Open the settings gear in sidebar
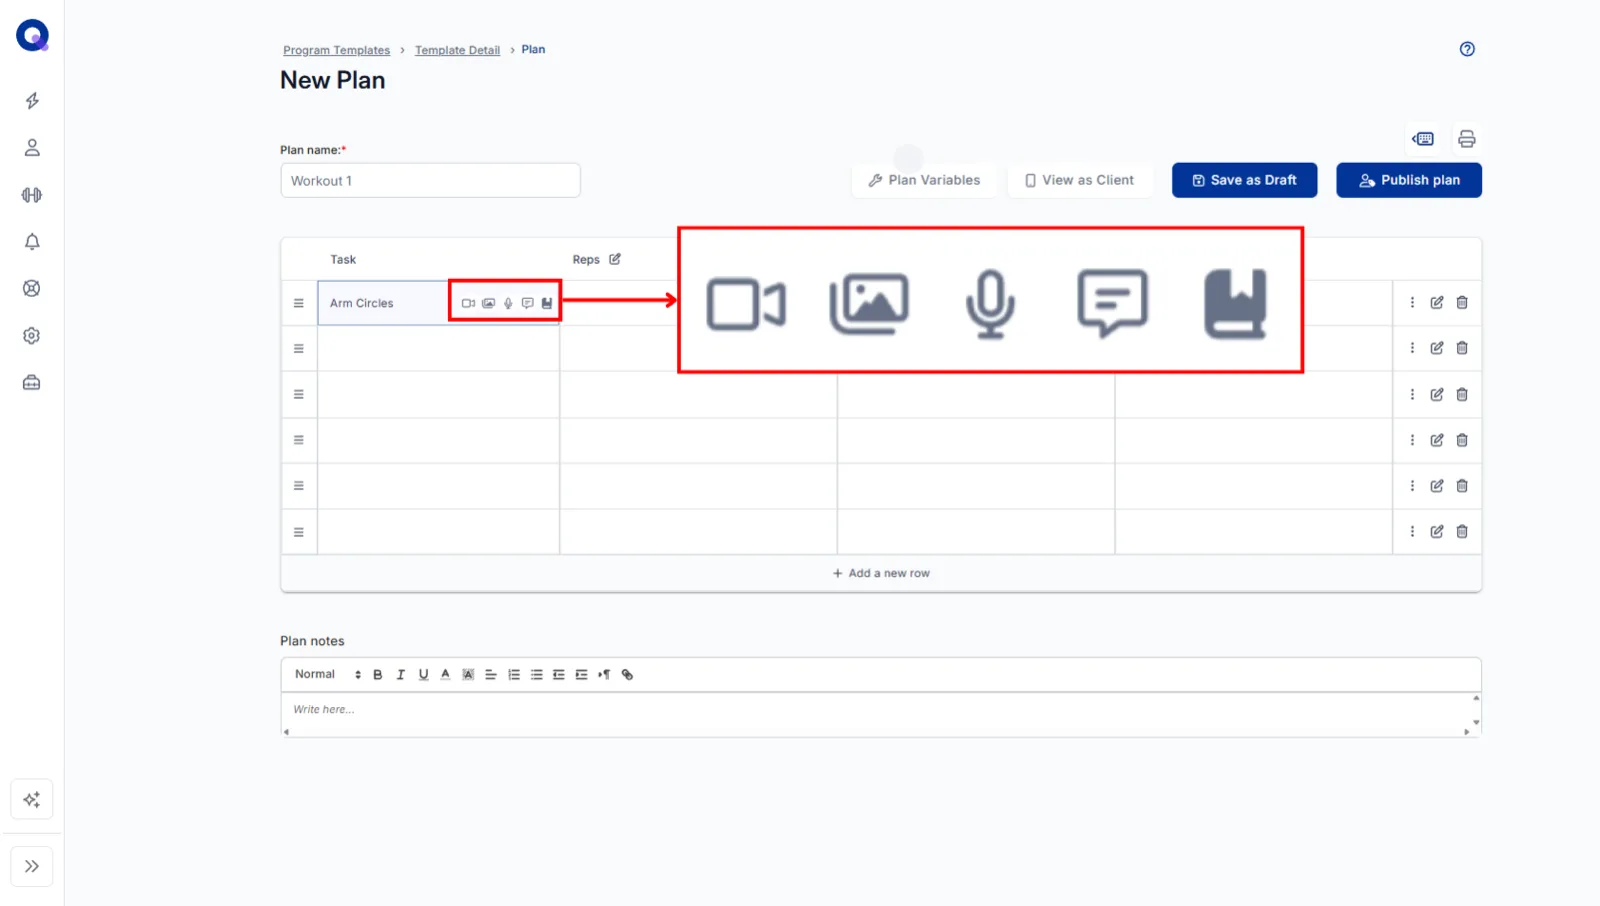 click(x=32, y=336)
